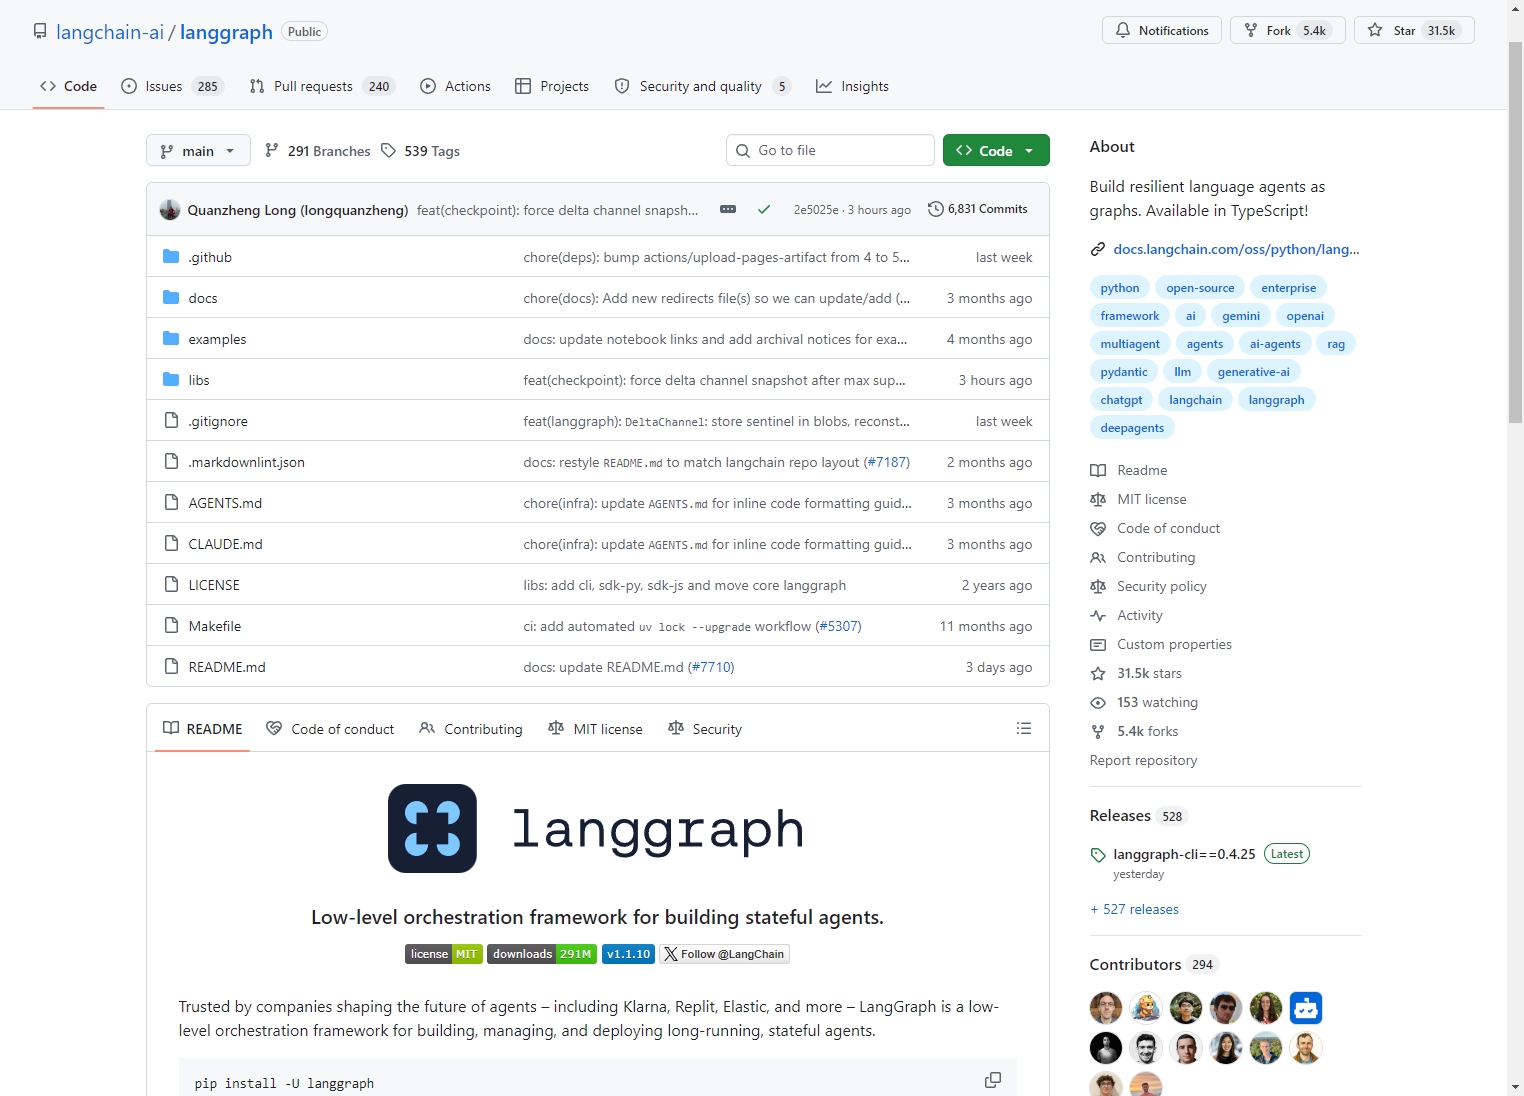The width and height of the screenshot is (1524, 1096).
Task: Switch to the MIT license tab
Action: click(596, 729)
